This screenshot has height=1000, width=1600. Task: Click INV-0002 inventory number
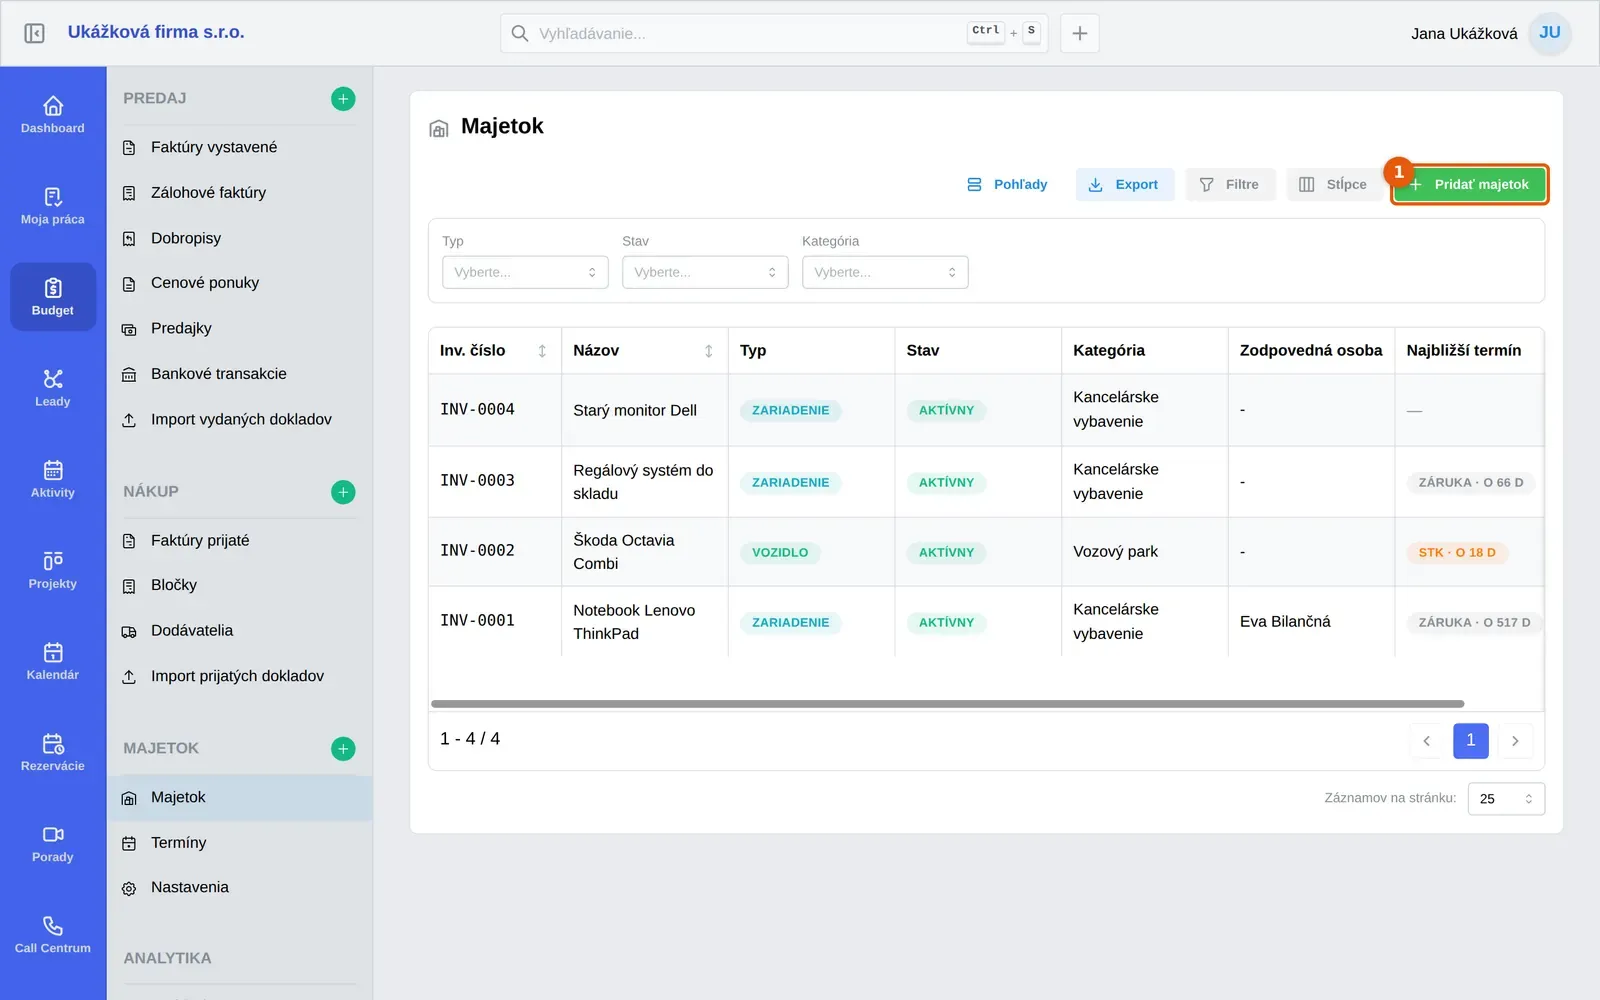pyautogui.click(x=477, y=551)
